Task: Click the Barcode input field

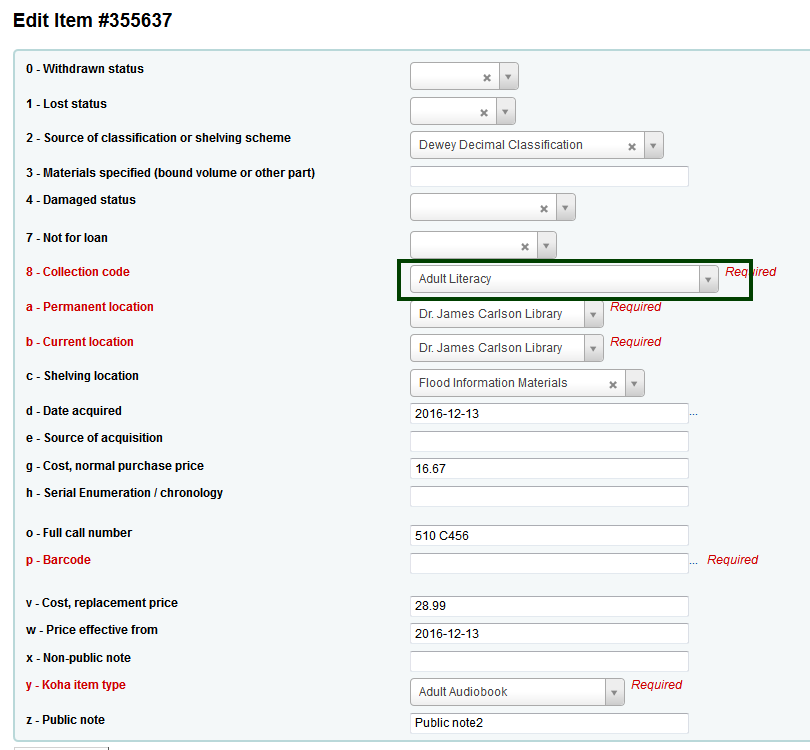Action: pyautogui.click(x=549, y=563)
